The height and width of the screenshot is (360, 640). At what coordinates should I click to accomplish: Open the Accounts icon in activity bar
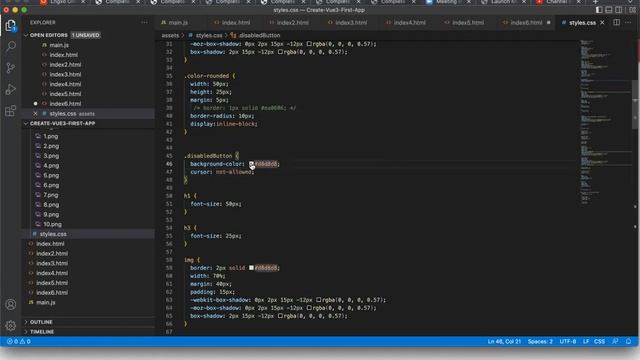coord(11,304)
